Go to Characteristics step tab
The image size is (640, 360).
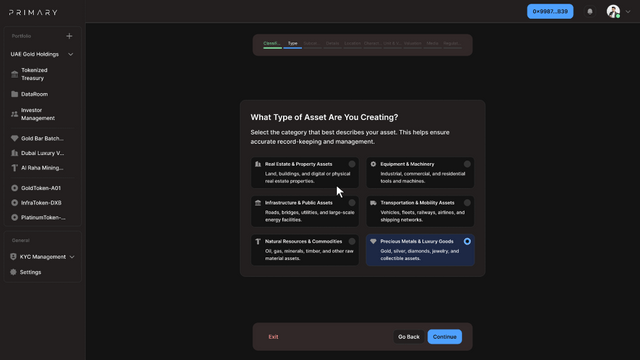pyautogui.click(x=372, y=44)
